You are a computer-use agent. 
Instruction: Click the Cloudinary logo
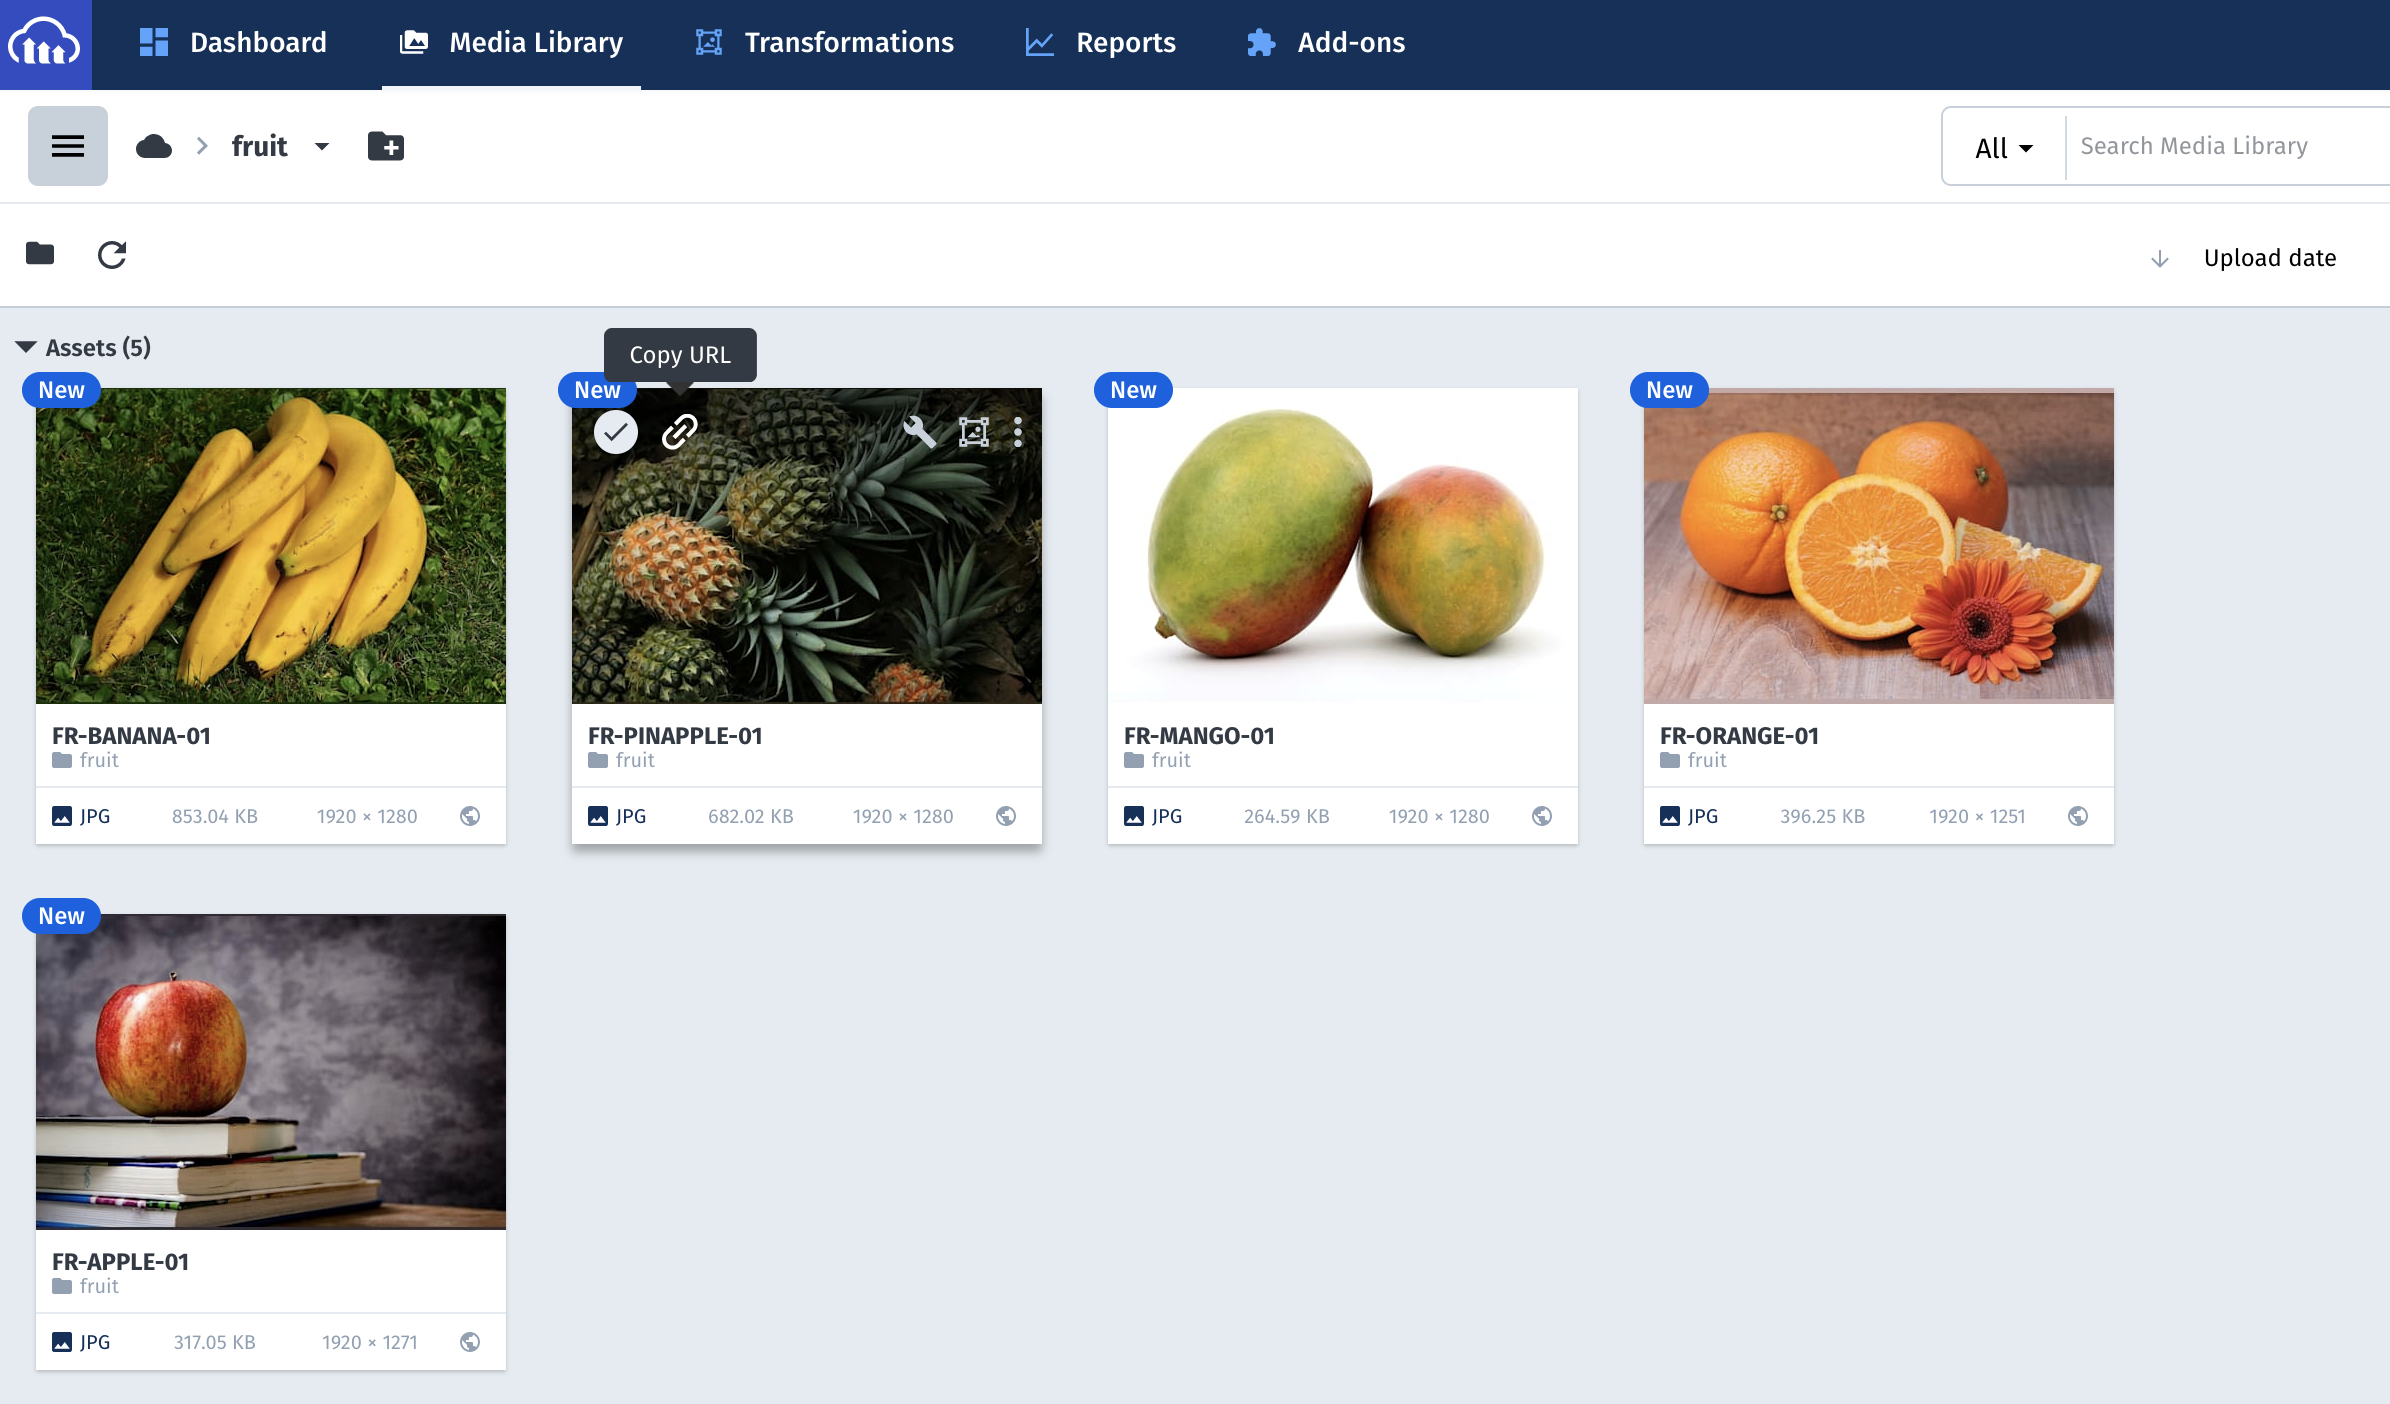tap(45, 44)
